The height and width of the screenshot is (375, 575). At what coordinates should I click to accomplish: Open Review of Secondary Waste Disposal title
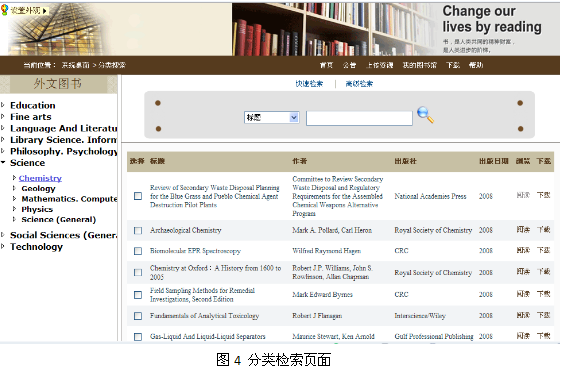(215, 196)
